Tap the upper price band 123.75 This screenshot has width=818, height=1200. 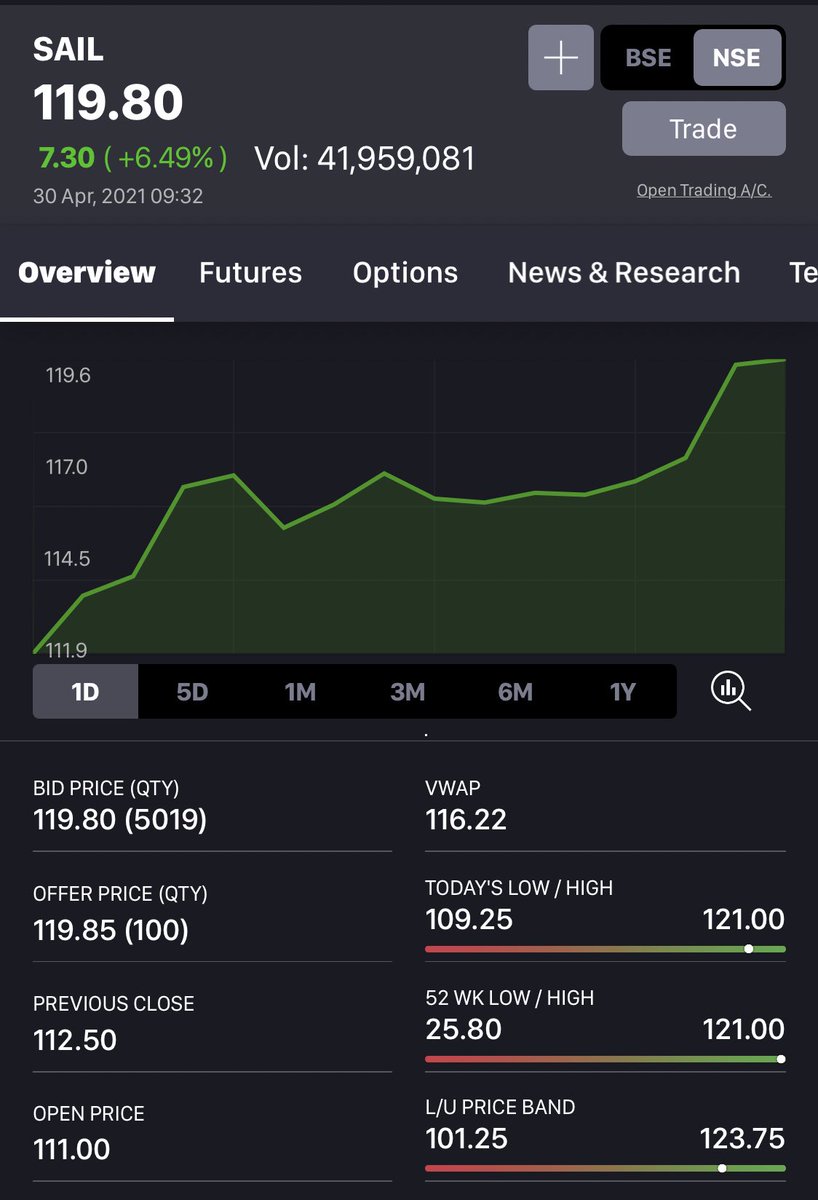(742, 1138)
